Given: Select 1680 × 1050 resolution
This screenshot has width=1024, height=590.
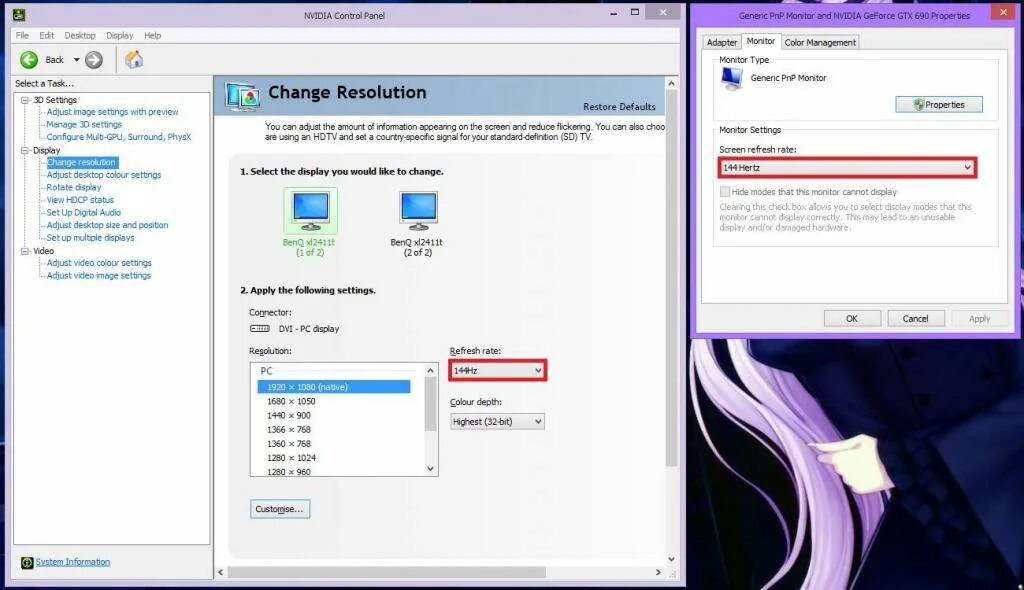Looking at the screenshot, I should pyautogui.click(x=291, y=401).
